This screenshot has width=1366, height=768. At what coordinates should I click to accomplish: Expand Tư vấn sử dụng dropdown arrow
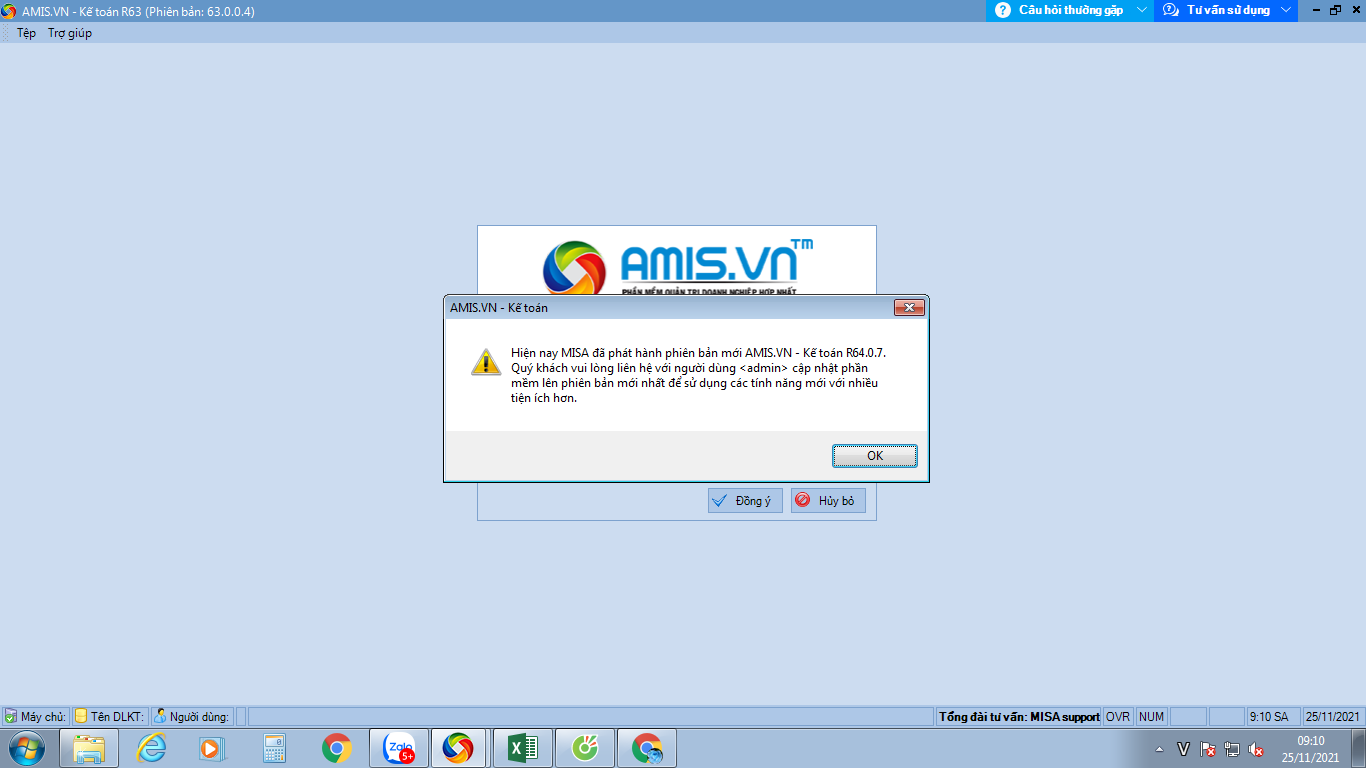[x=1286, y=10]
